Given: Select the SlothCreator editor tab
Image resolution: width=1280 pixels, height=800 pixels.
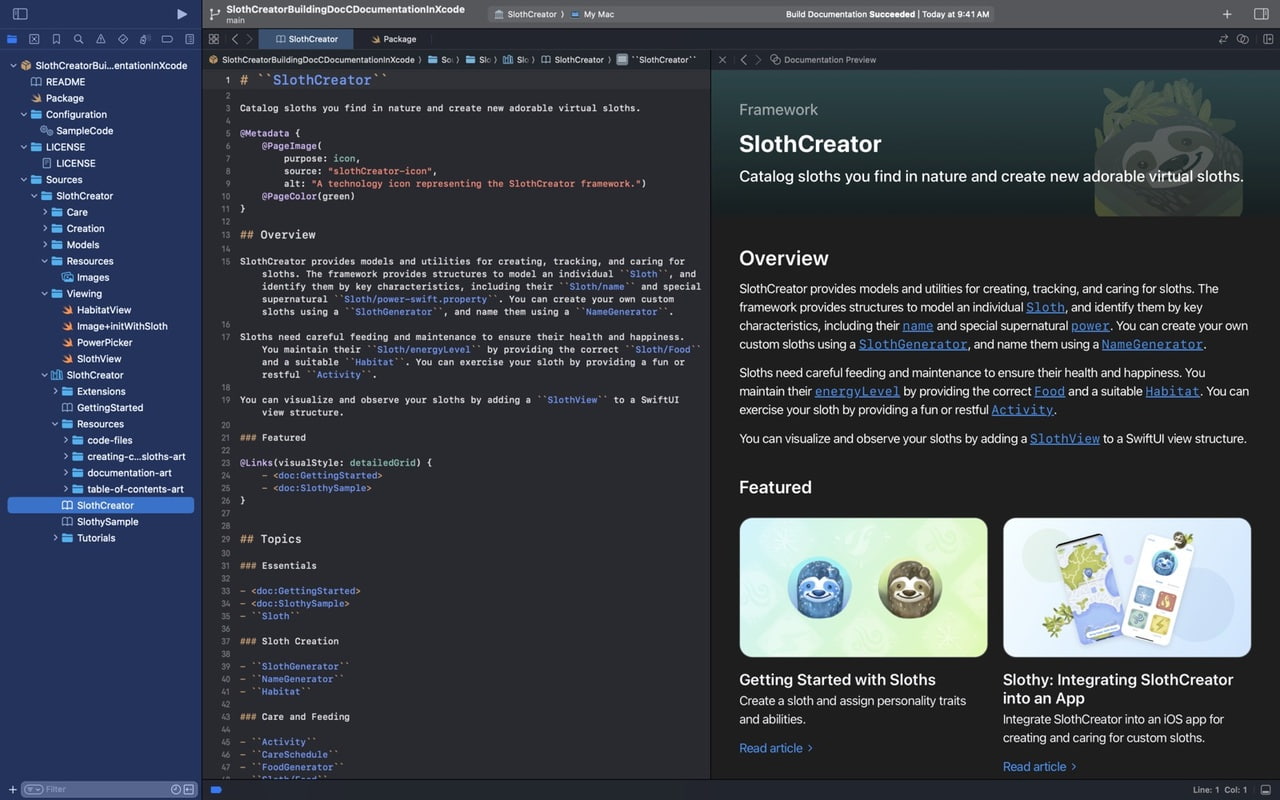Looking at the screenshot, I should [x=306, y=39].
